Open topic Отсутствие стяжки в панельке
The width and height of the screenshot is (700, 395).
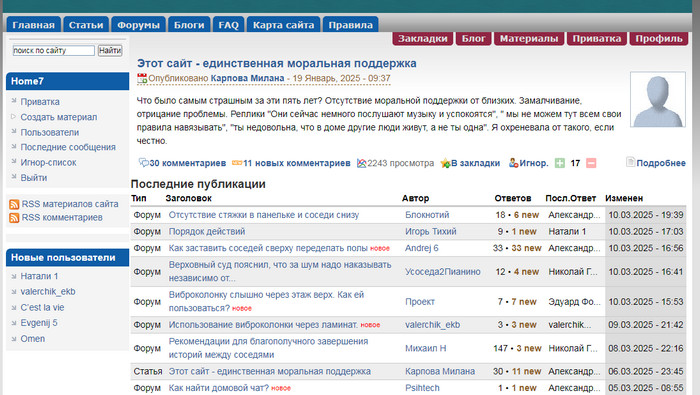(x=264, y=215)
